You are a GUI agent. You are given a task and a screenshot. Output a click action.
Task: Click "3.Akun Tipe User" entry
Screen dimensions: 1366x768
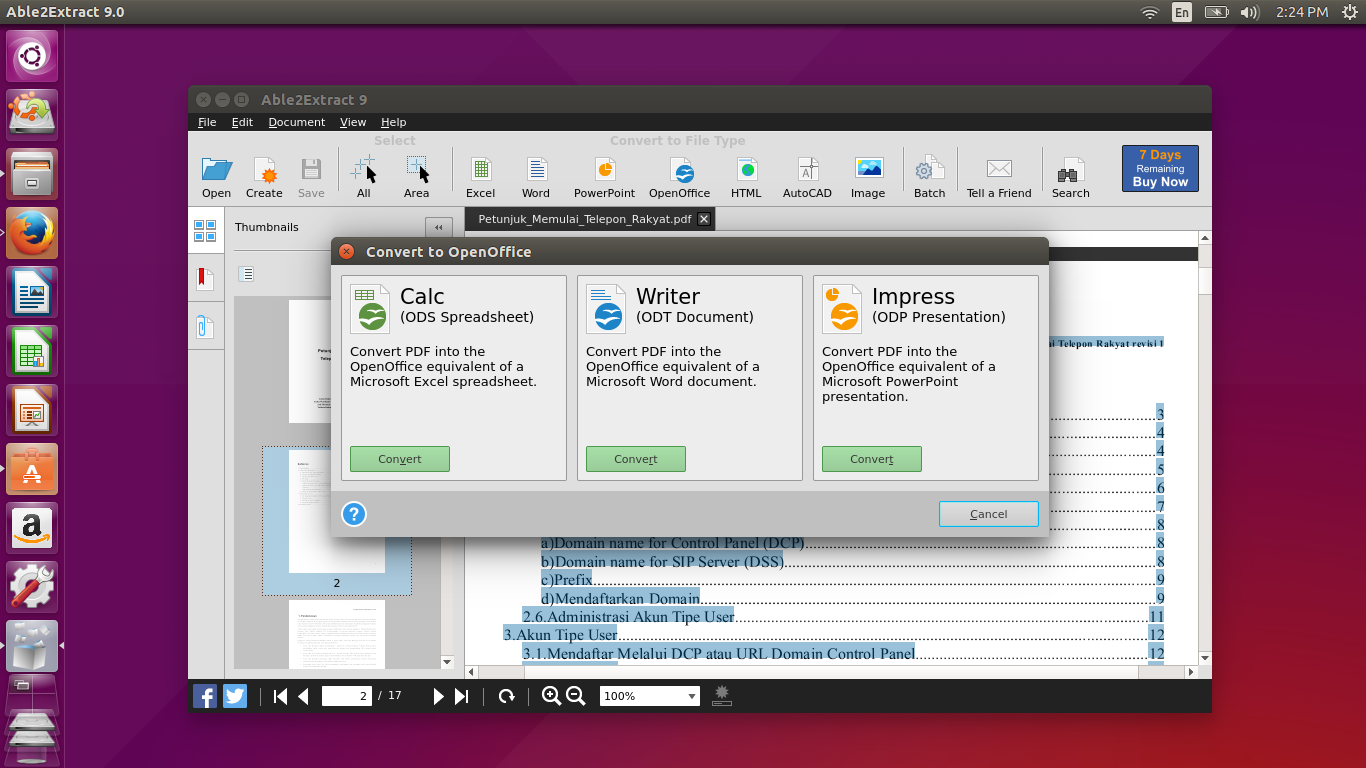[560, 635]
